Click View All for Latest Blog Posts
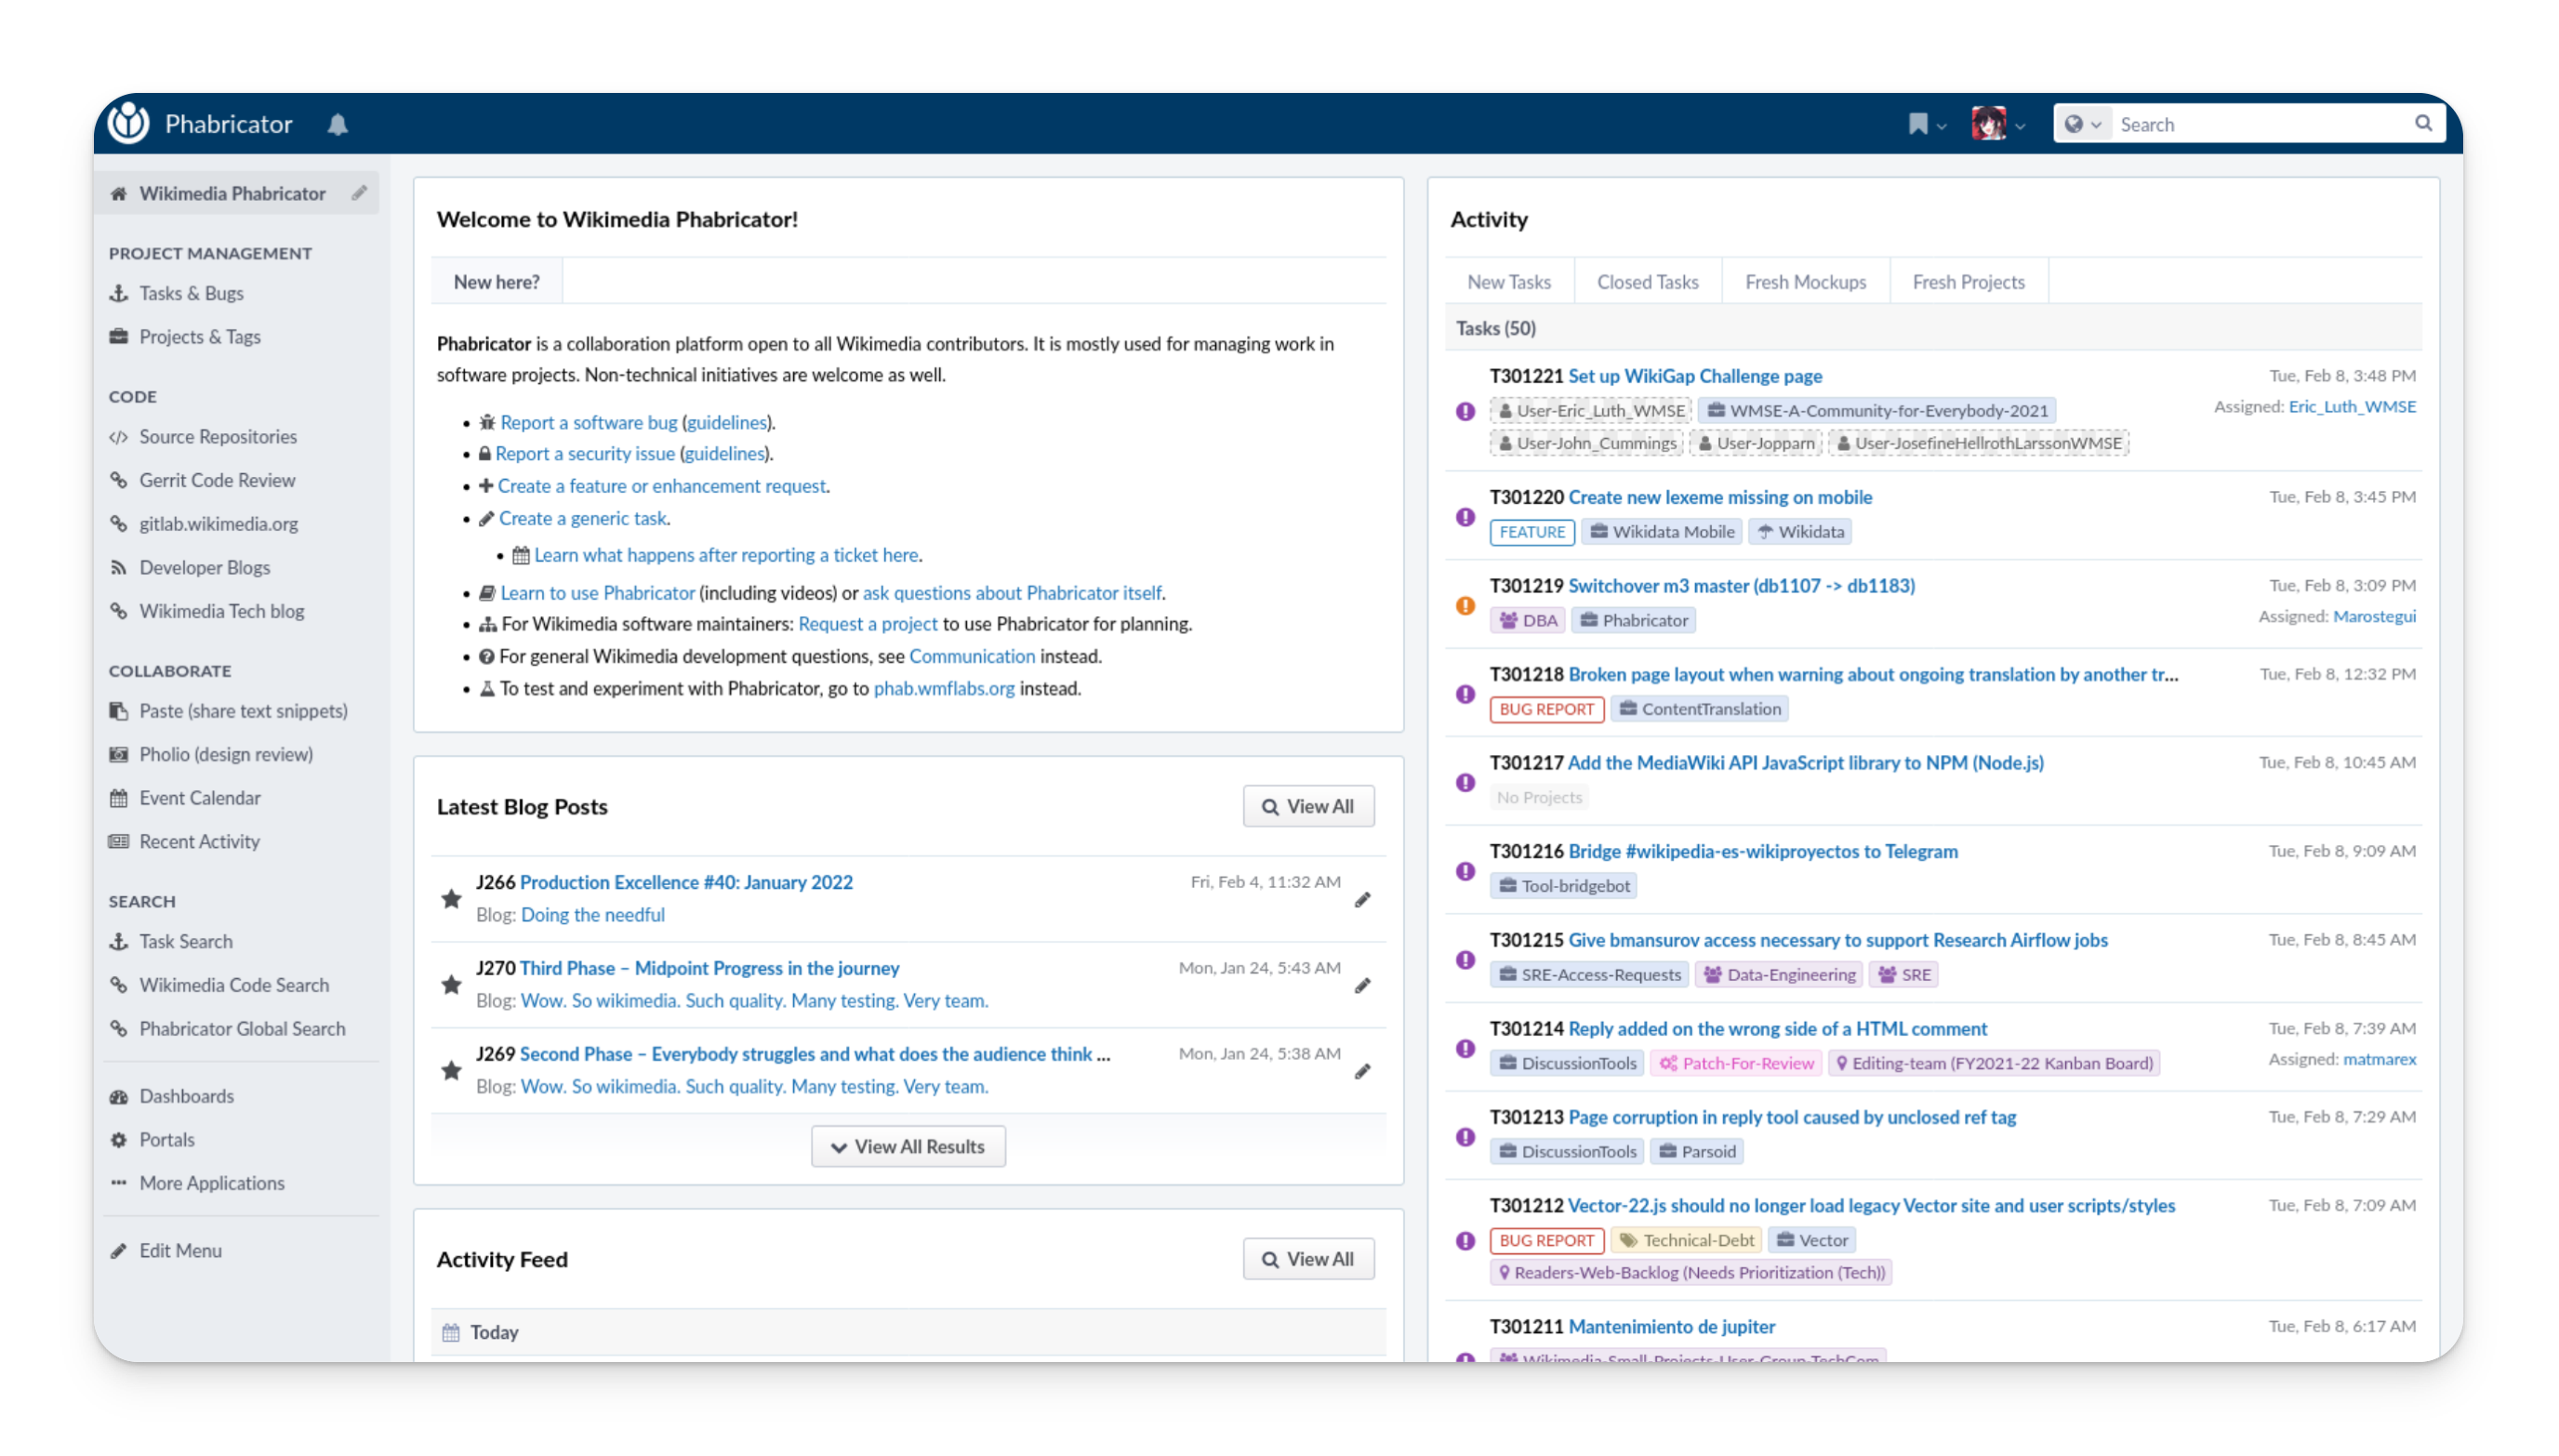 [1308, 806]
